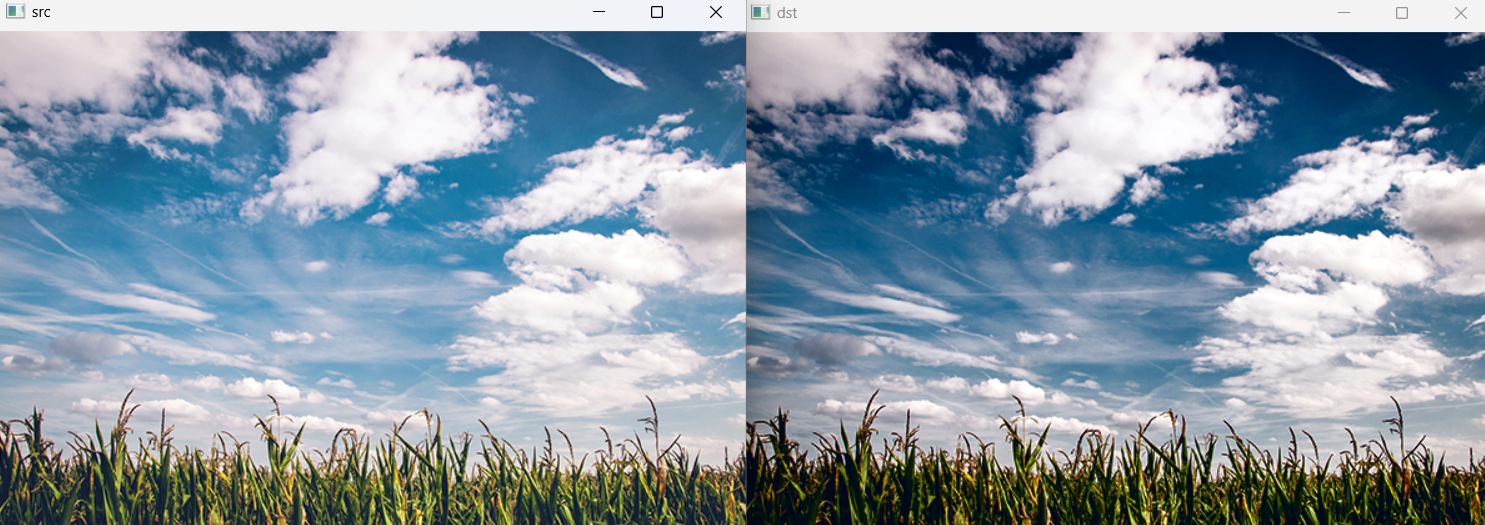Click the image in the src window
This screenshot has width=1485, height=525.
(373, 278)
